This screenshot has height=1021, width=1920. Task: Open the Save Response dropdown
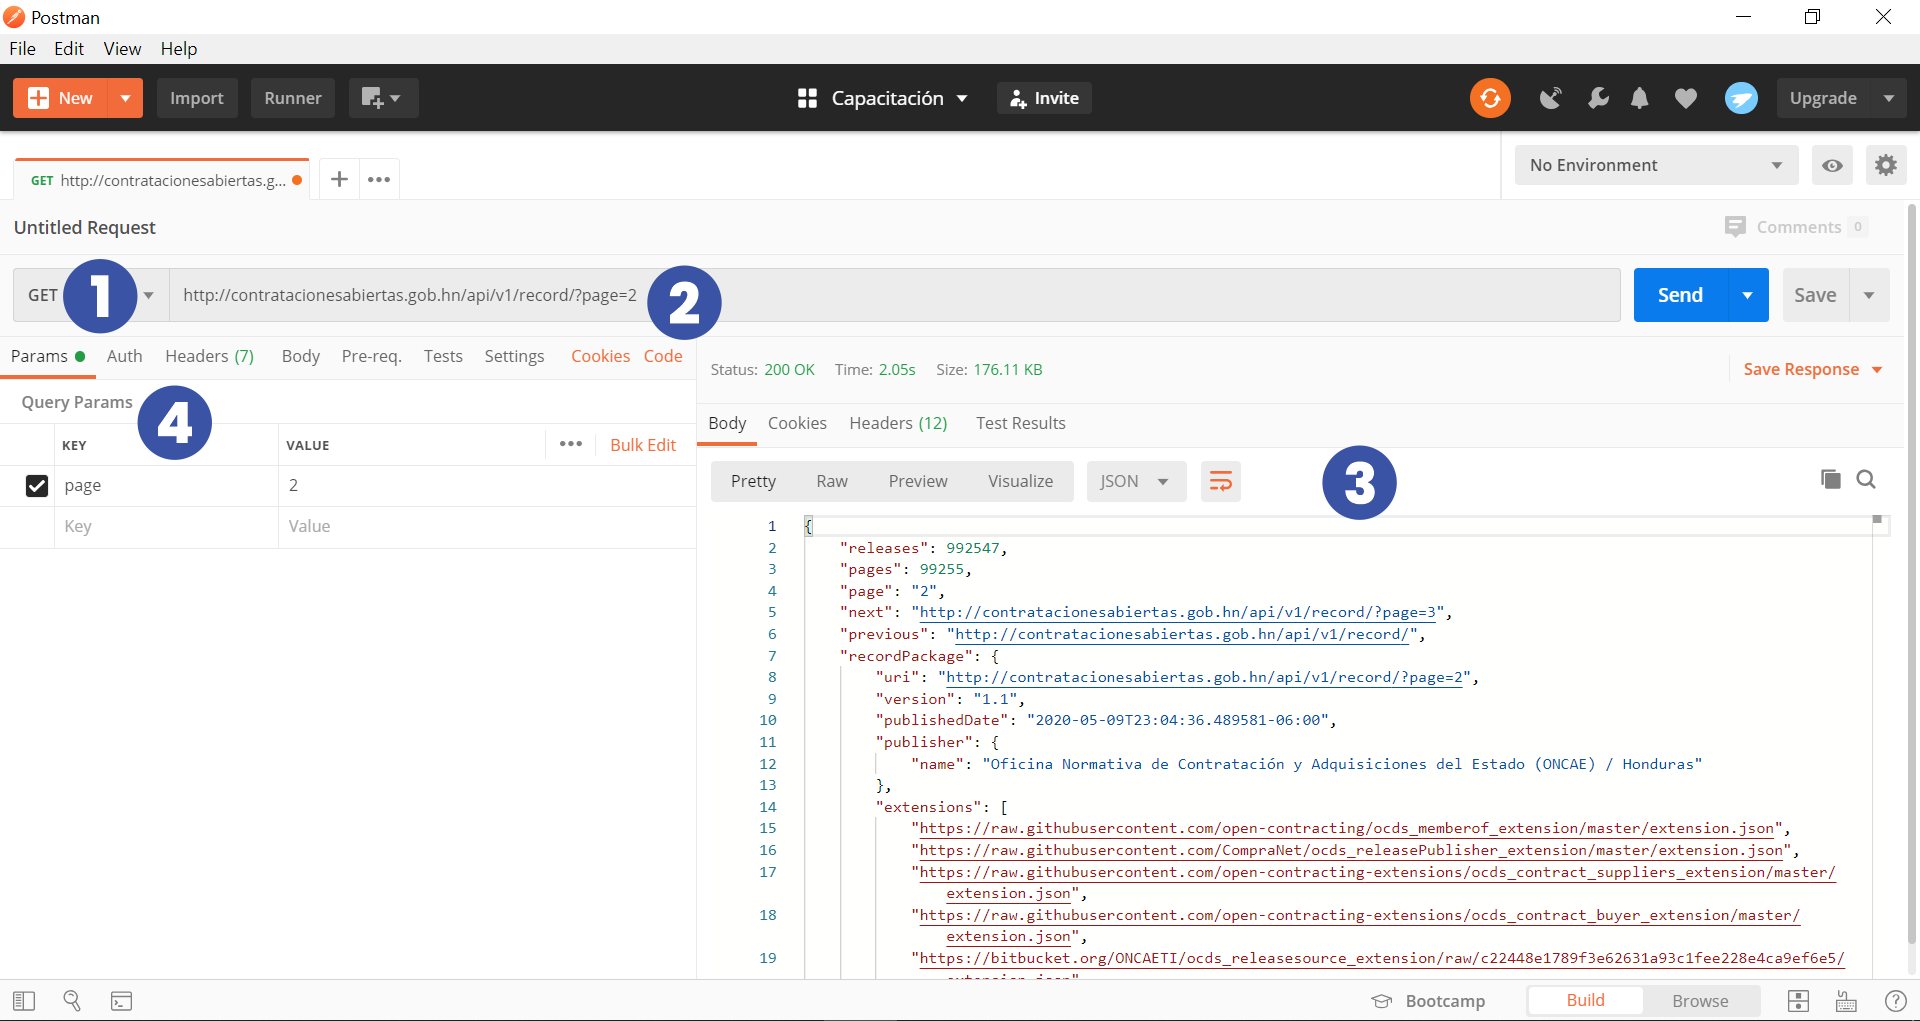[1812, 369]
